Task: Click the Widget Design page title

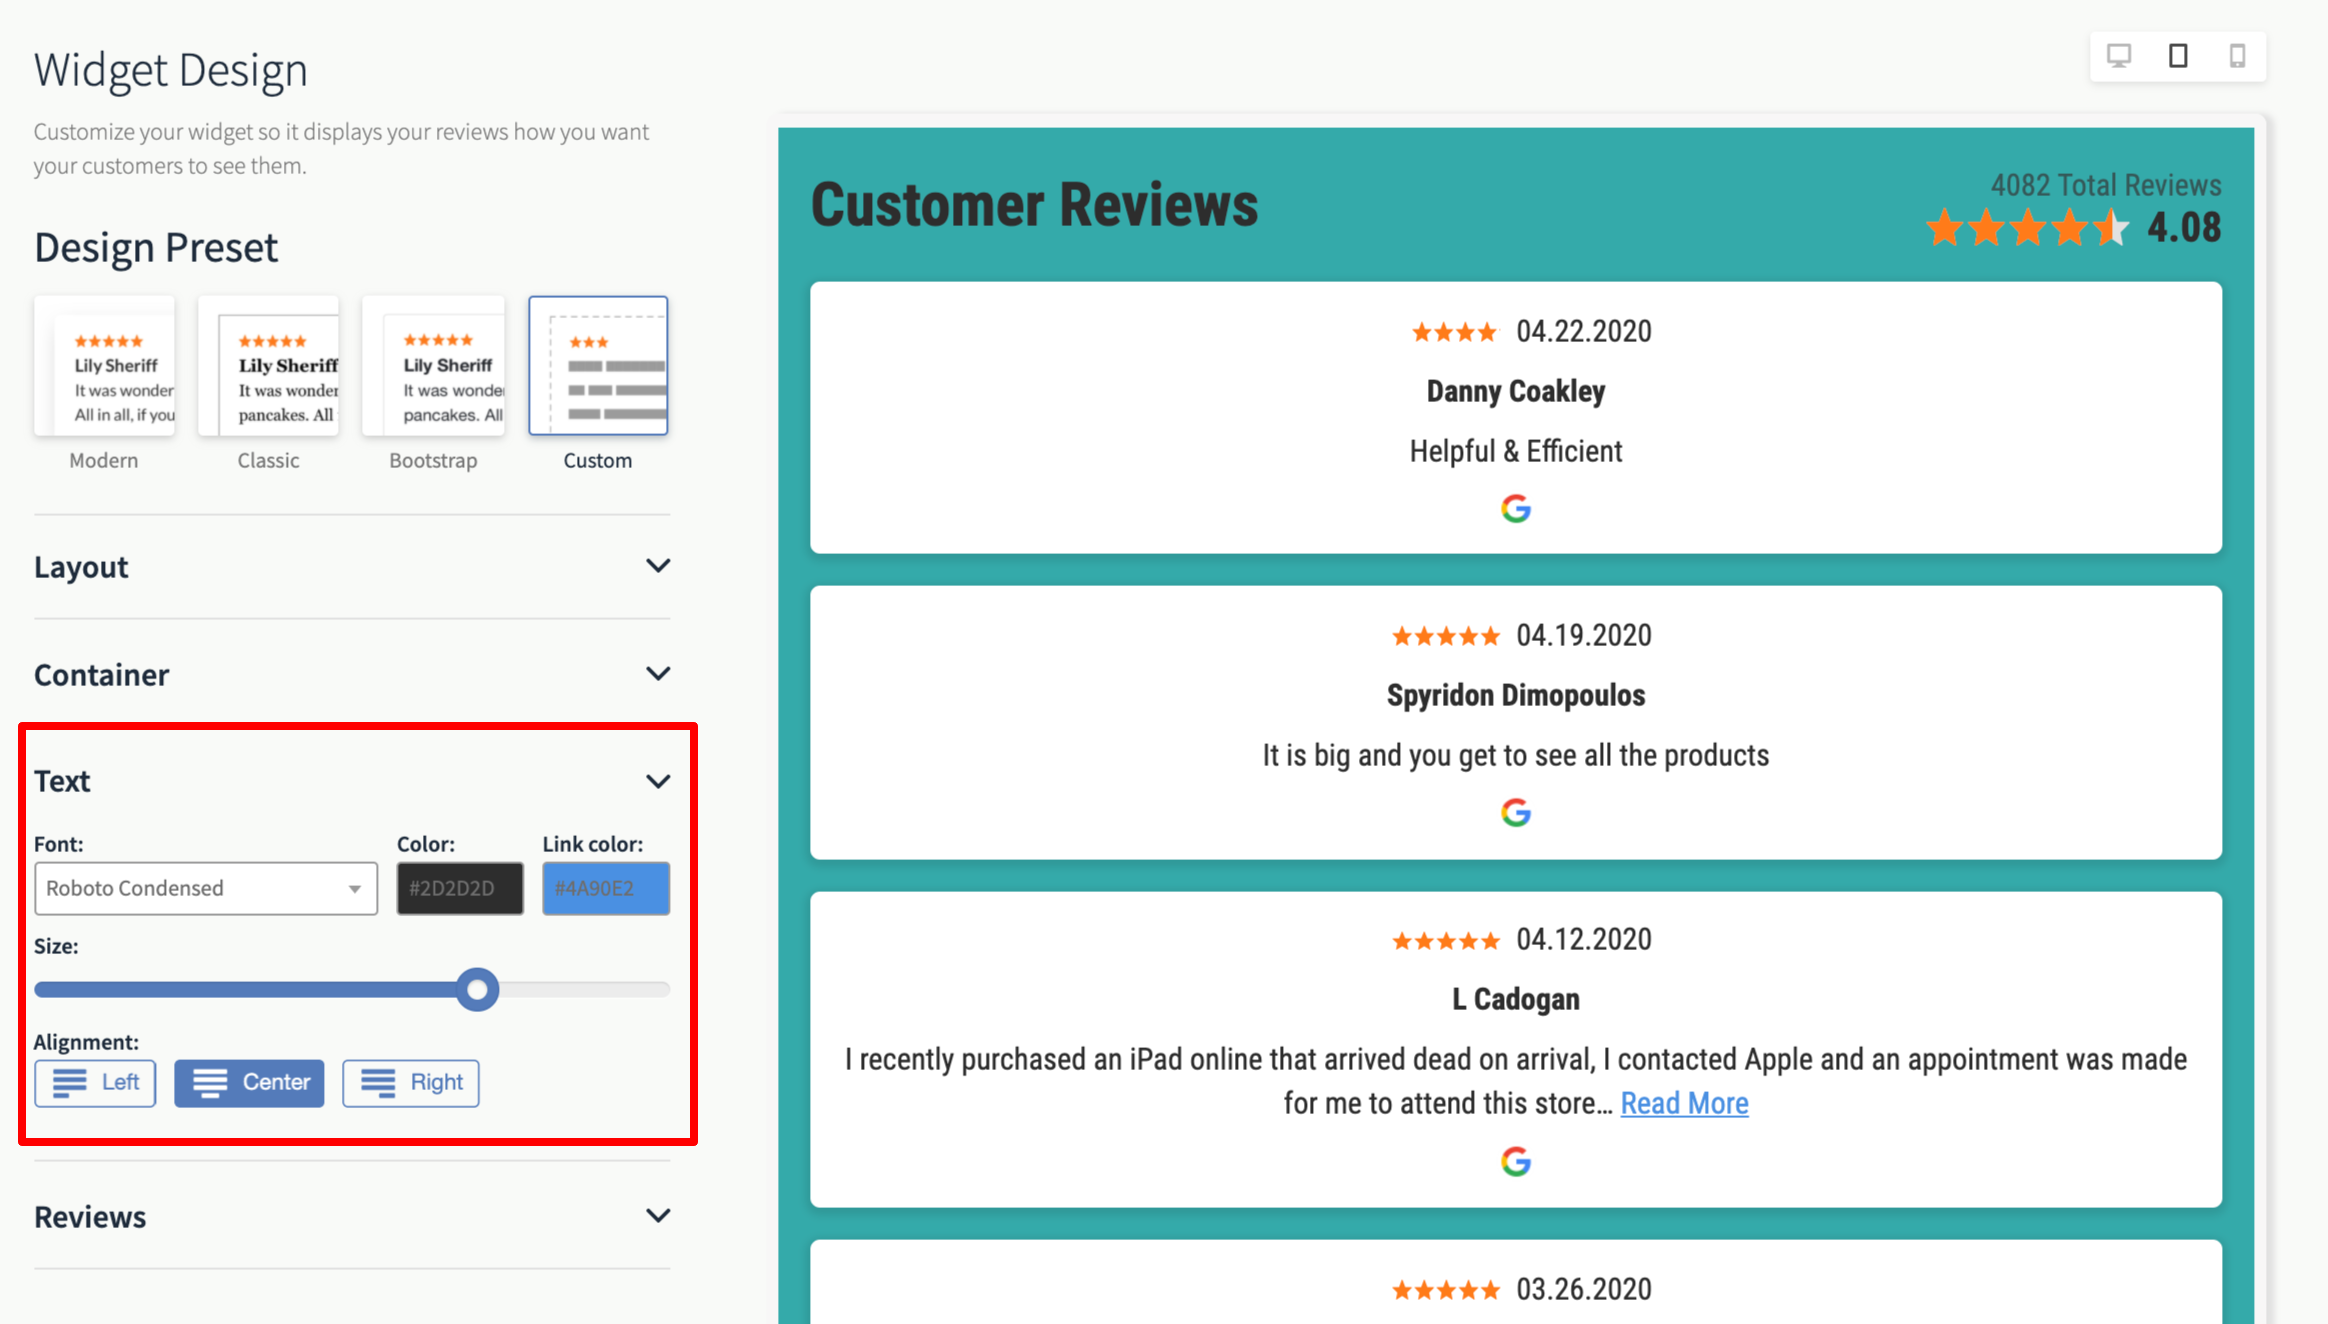Action: pos(171,71)
